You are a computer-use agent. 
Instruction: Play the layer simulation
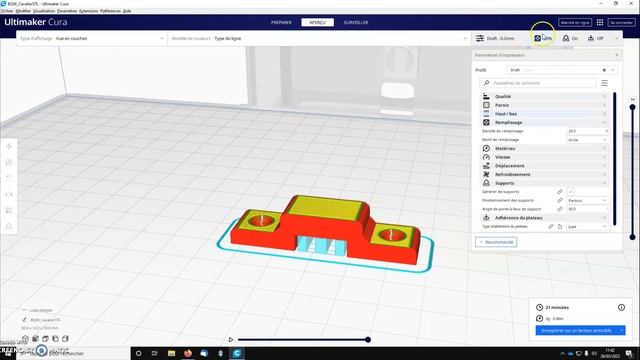coord(231,340)
